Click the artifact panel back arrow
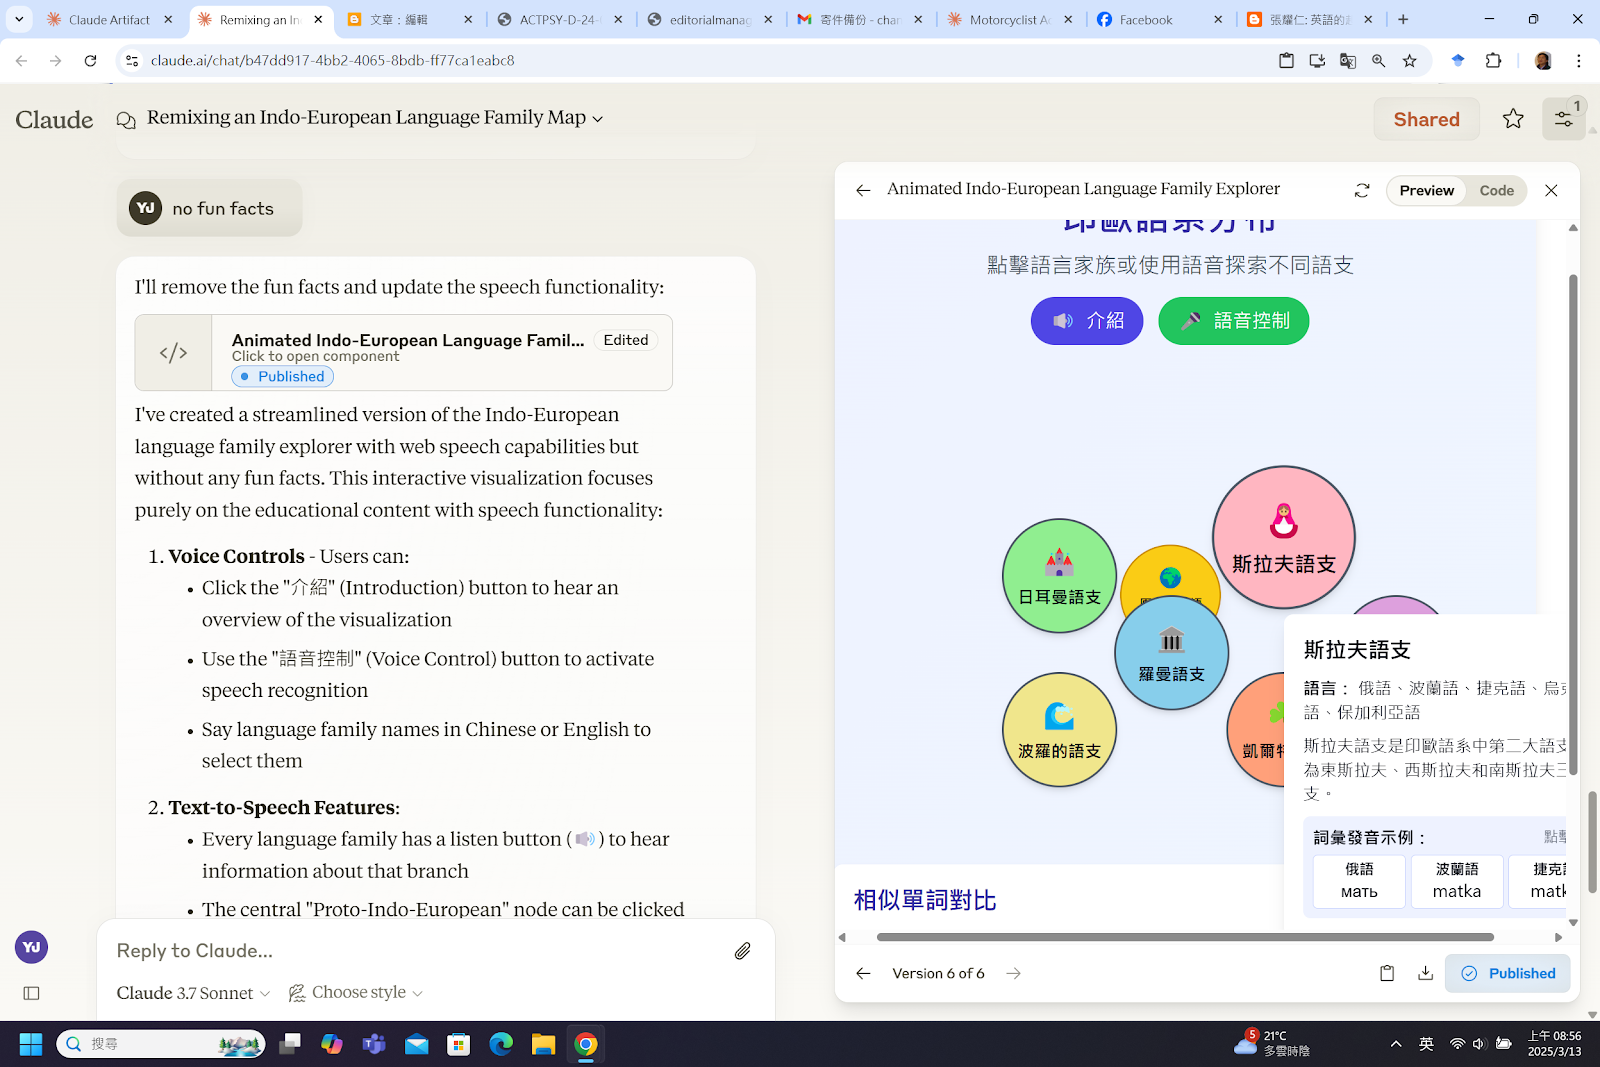Image resolution: width=1600 pixels, height=1067 pixels. click(863, 190)
